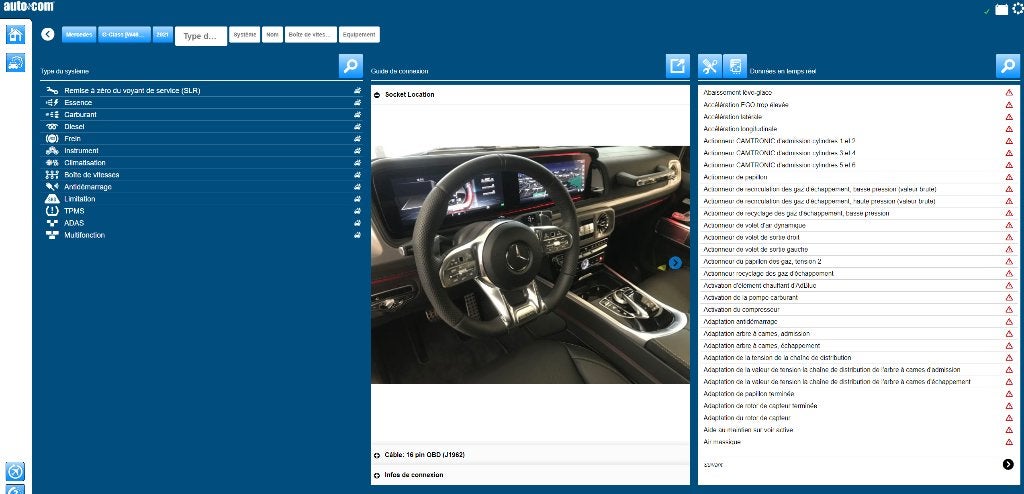This screenshot has width=1024, height=494.
Task: Select Activation d'élément chauffant d'AdBlue
Action: pos(858,286)
